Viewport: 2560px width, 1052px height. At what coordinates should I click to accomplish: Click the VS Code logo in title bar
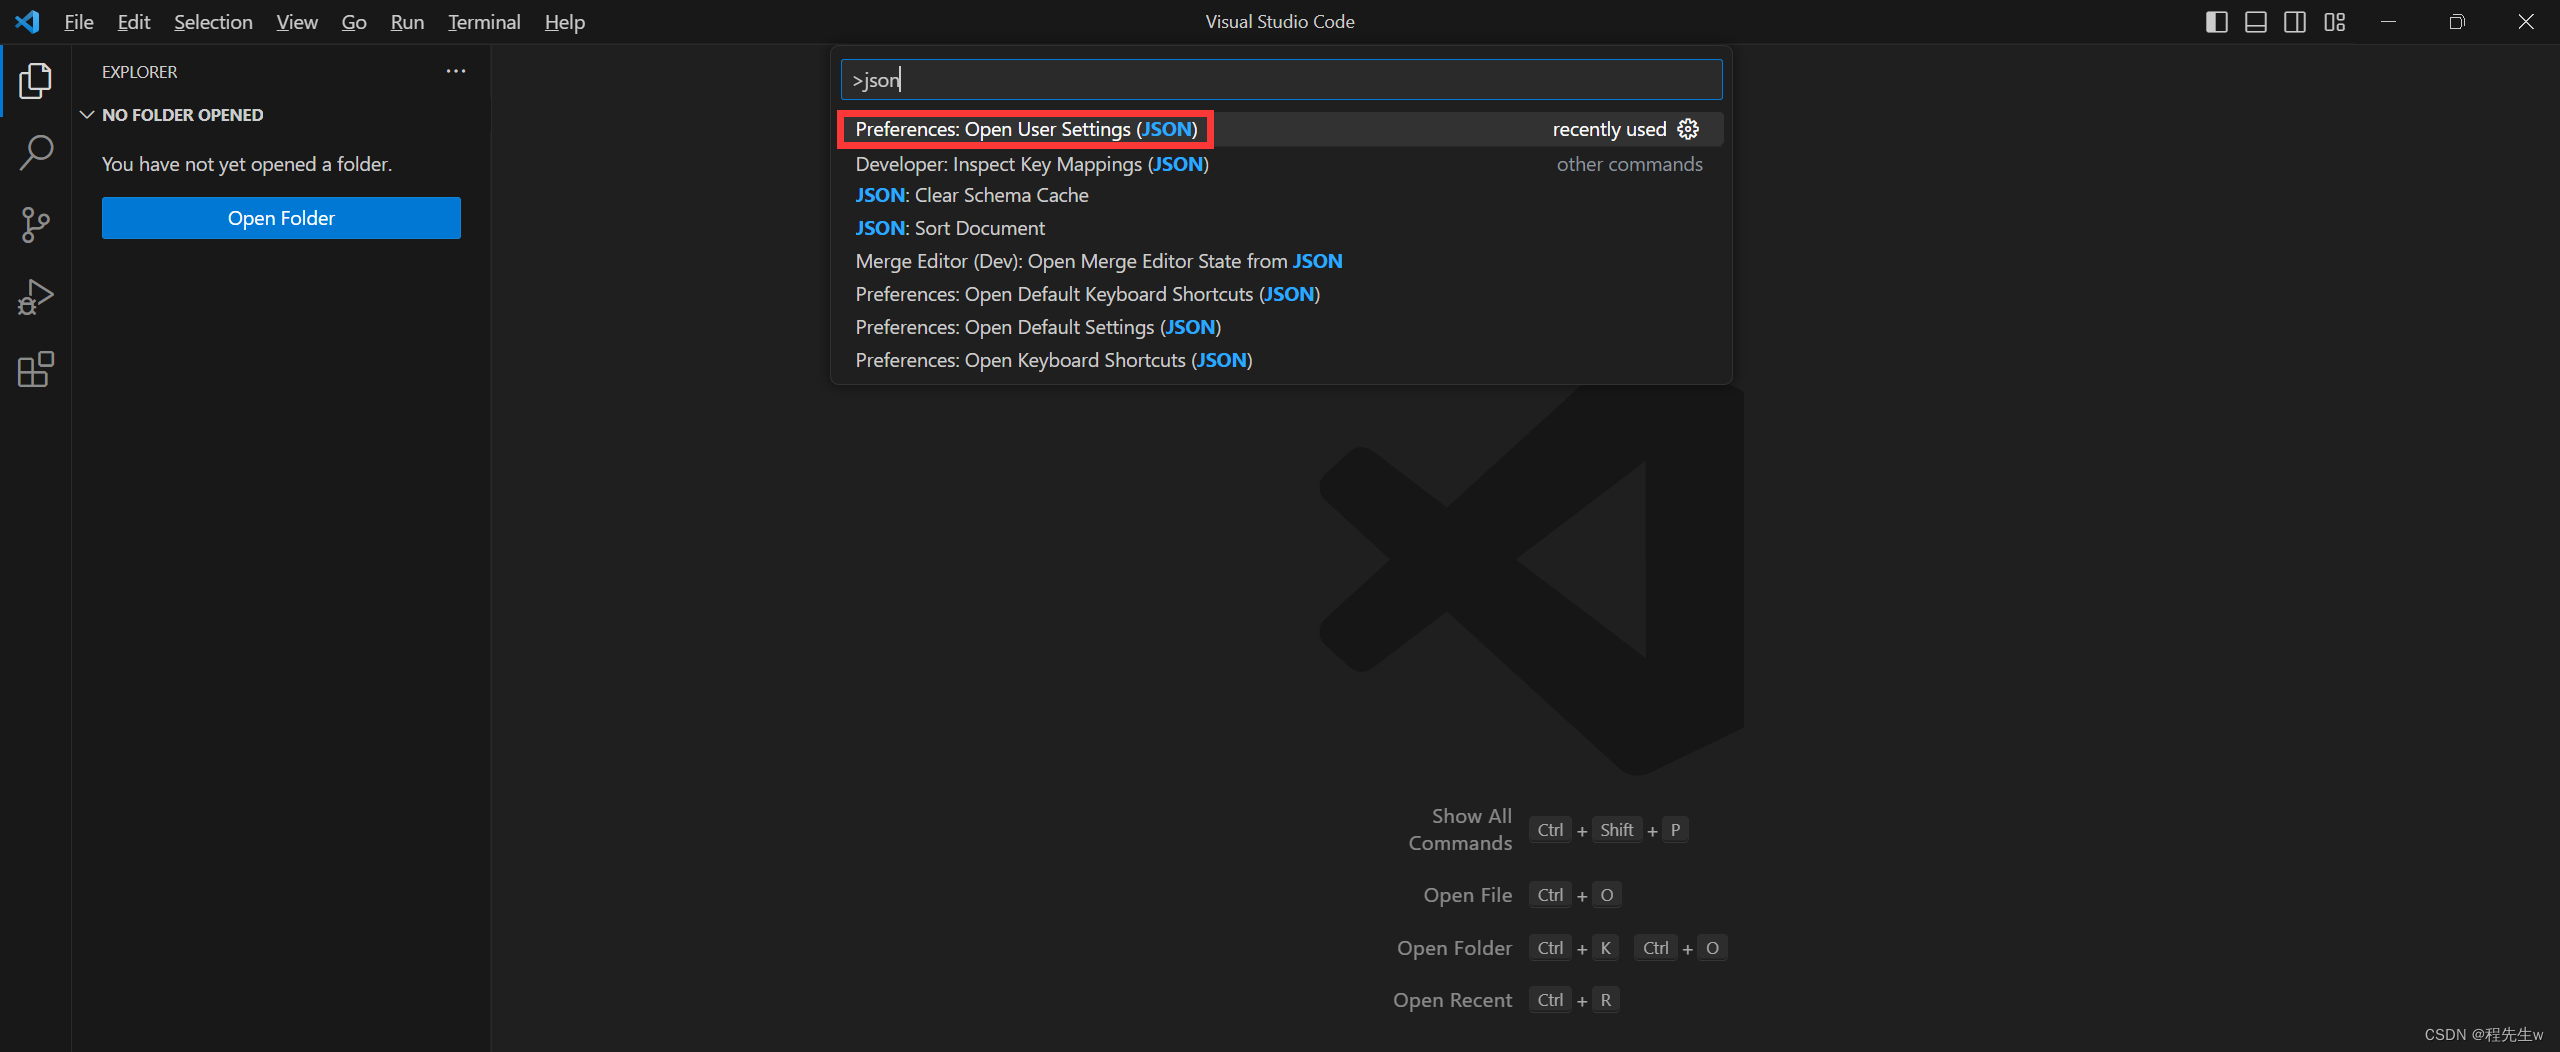(x=27, y=21)
